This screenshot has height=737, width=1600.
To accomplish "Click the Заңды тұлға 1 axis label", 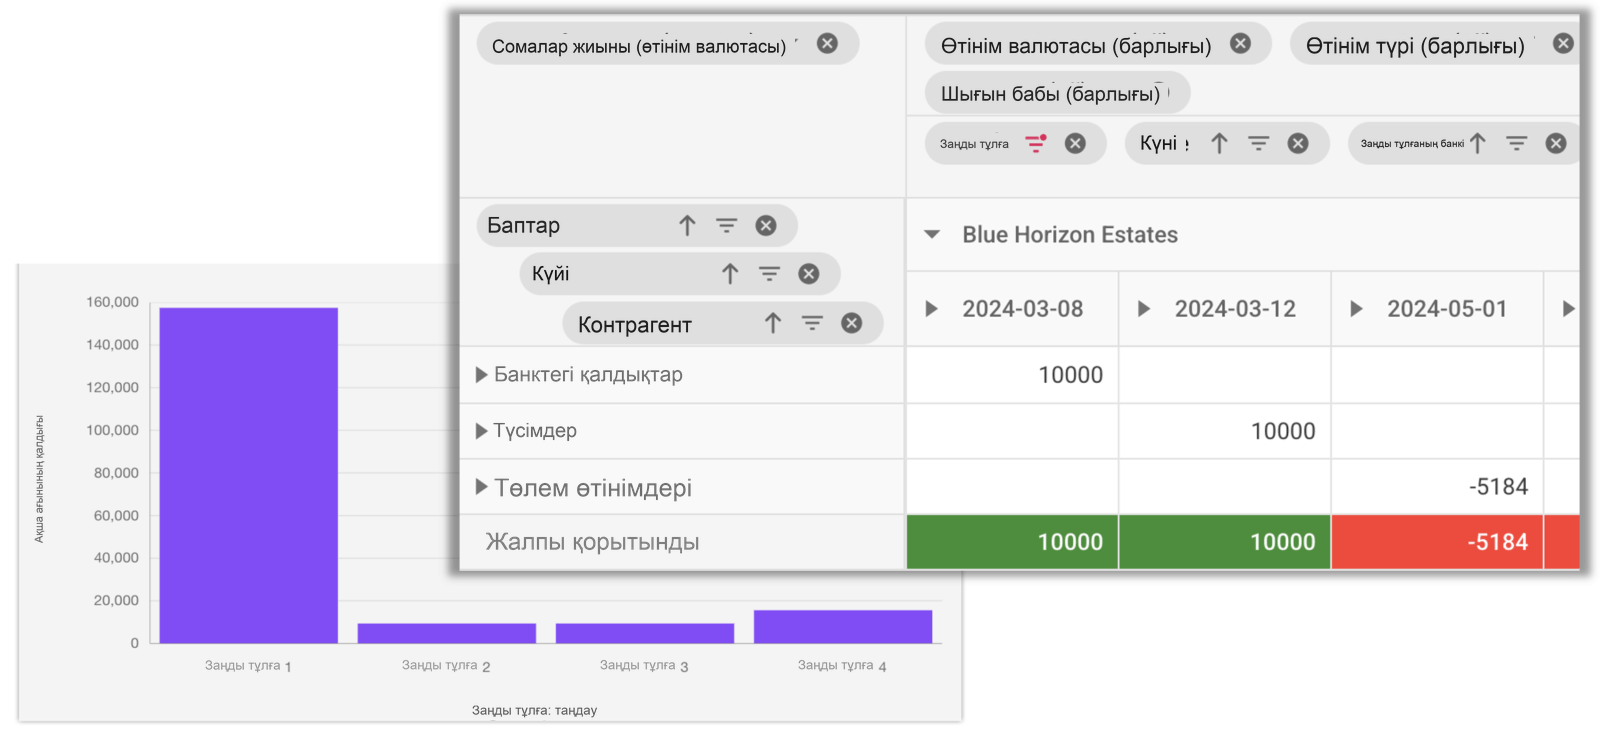I will pyautogui.click(x=248, y=665).
